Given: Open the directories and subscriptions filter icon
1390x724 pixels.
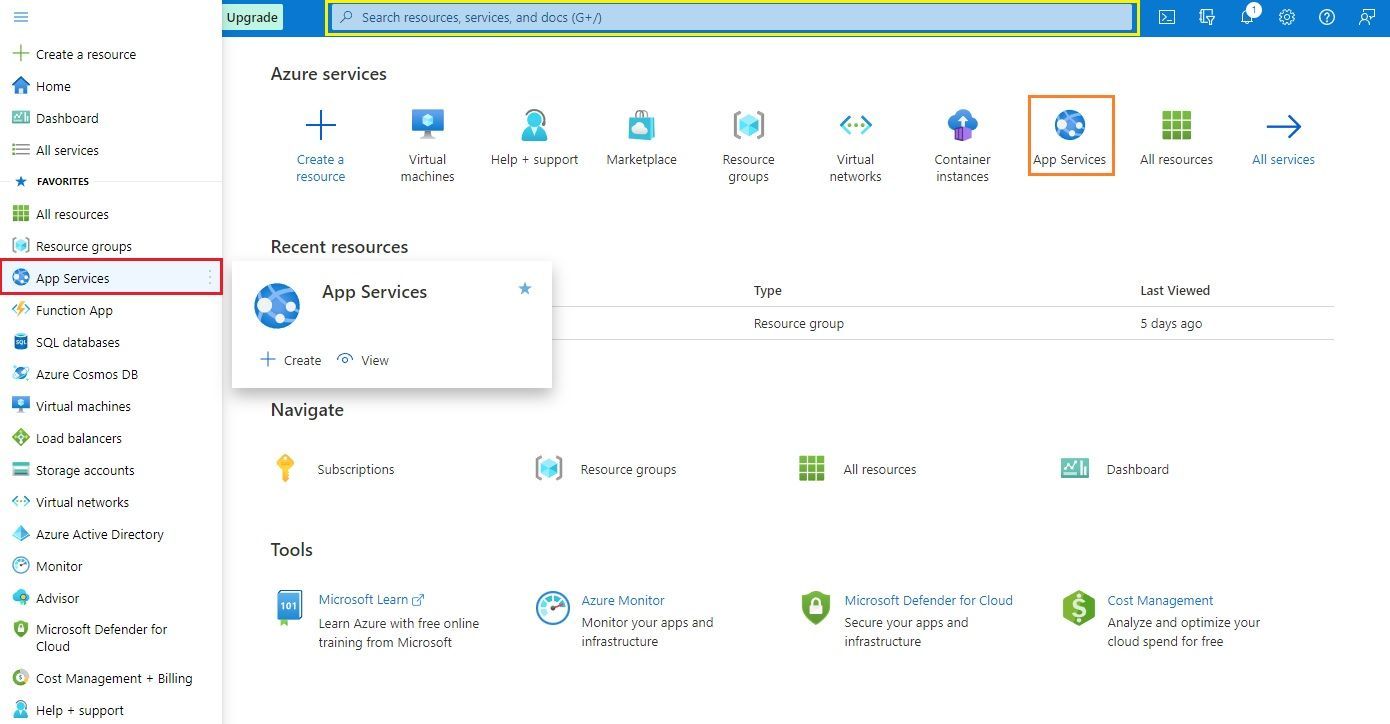Looking at the screenshot, I should (x=1207, y=17).
